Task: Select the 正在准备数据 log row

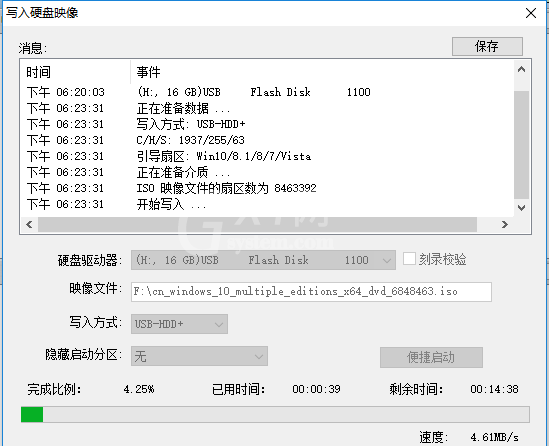Action: (x=268, y=108)
